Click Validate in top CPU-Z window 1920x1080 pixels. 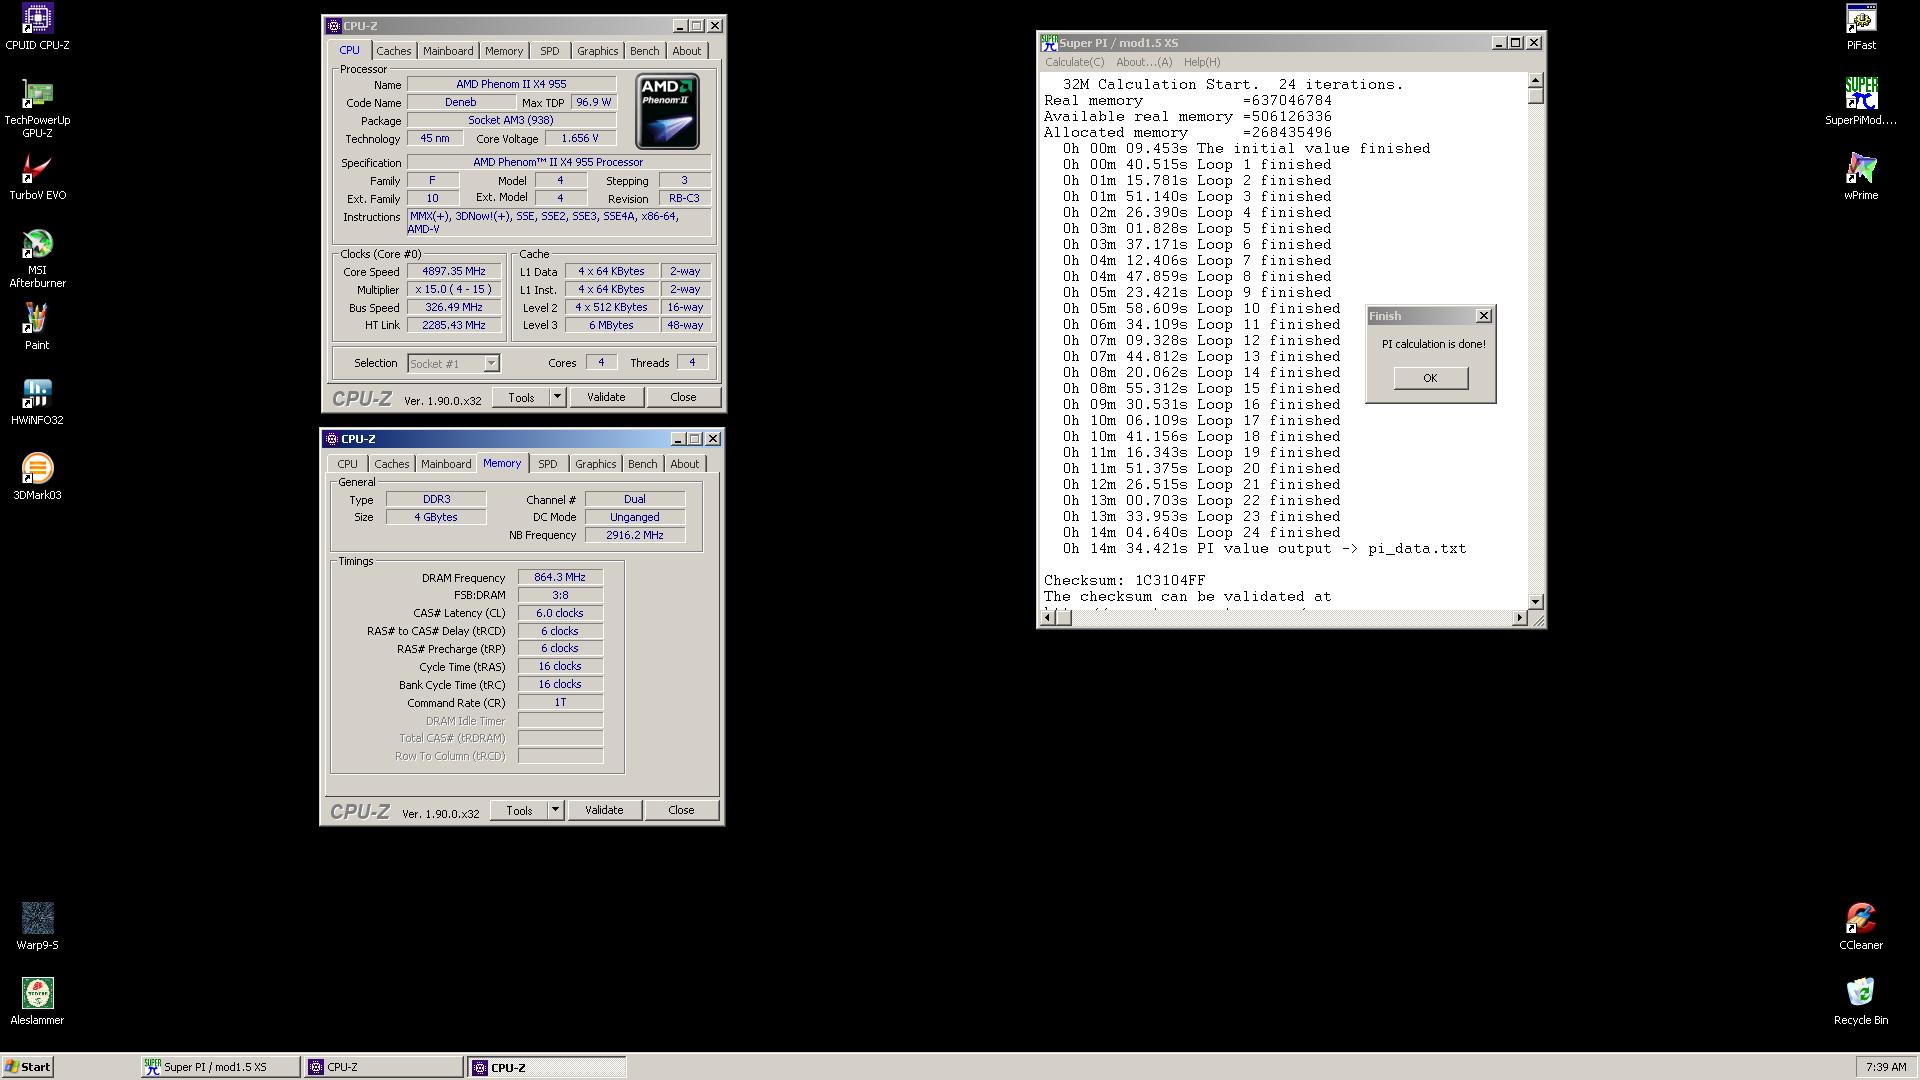[606, 397]
